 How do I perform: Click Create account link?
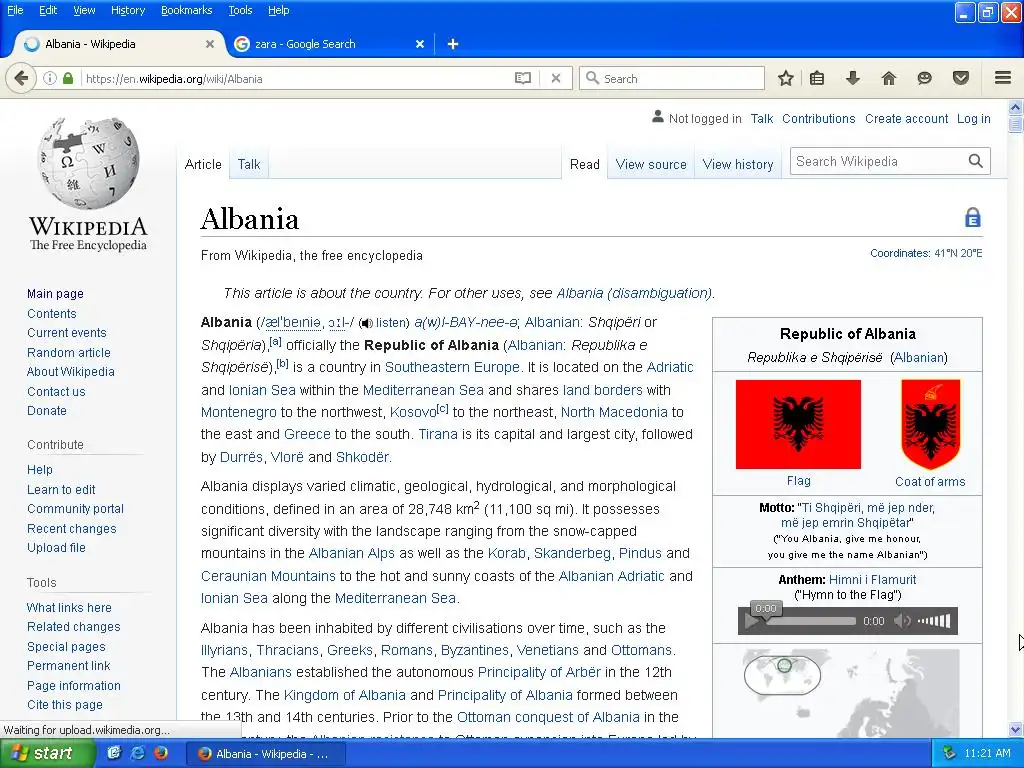coord(906,119)
